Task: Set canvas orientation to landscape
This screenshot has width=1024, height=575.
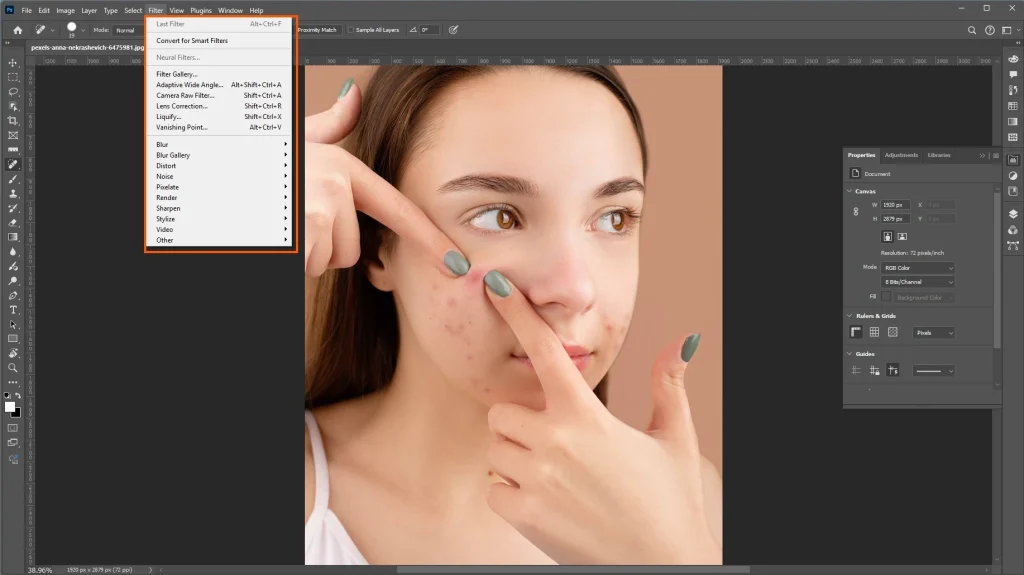Action: point(902,237)
